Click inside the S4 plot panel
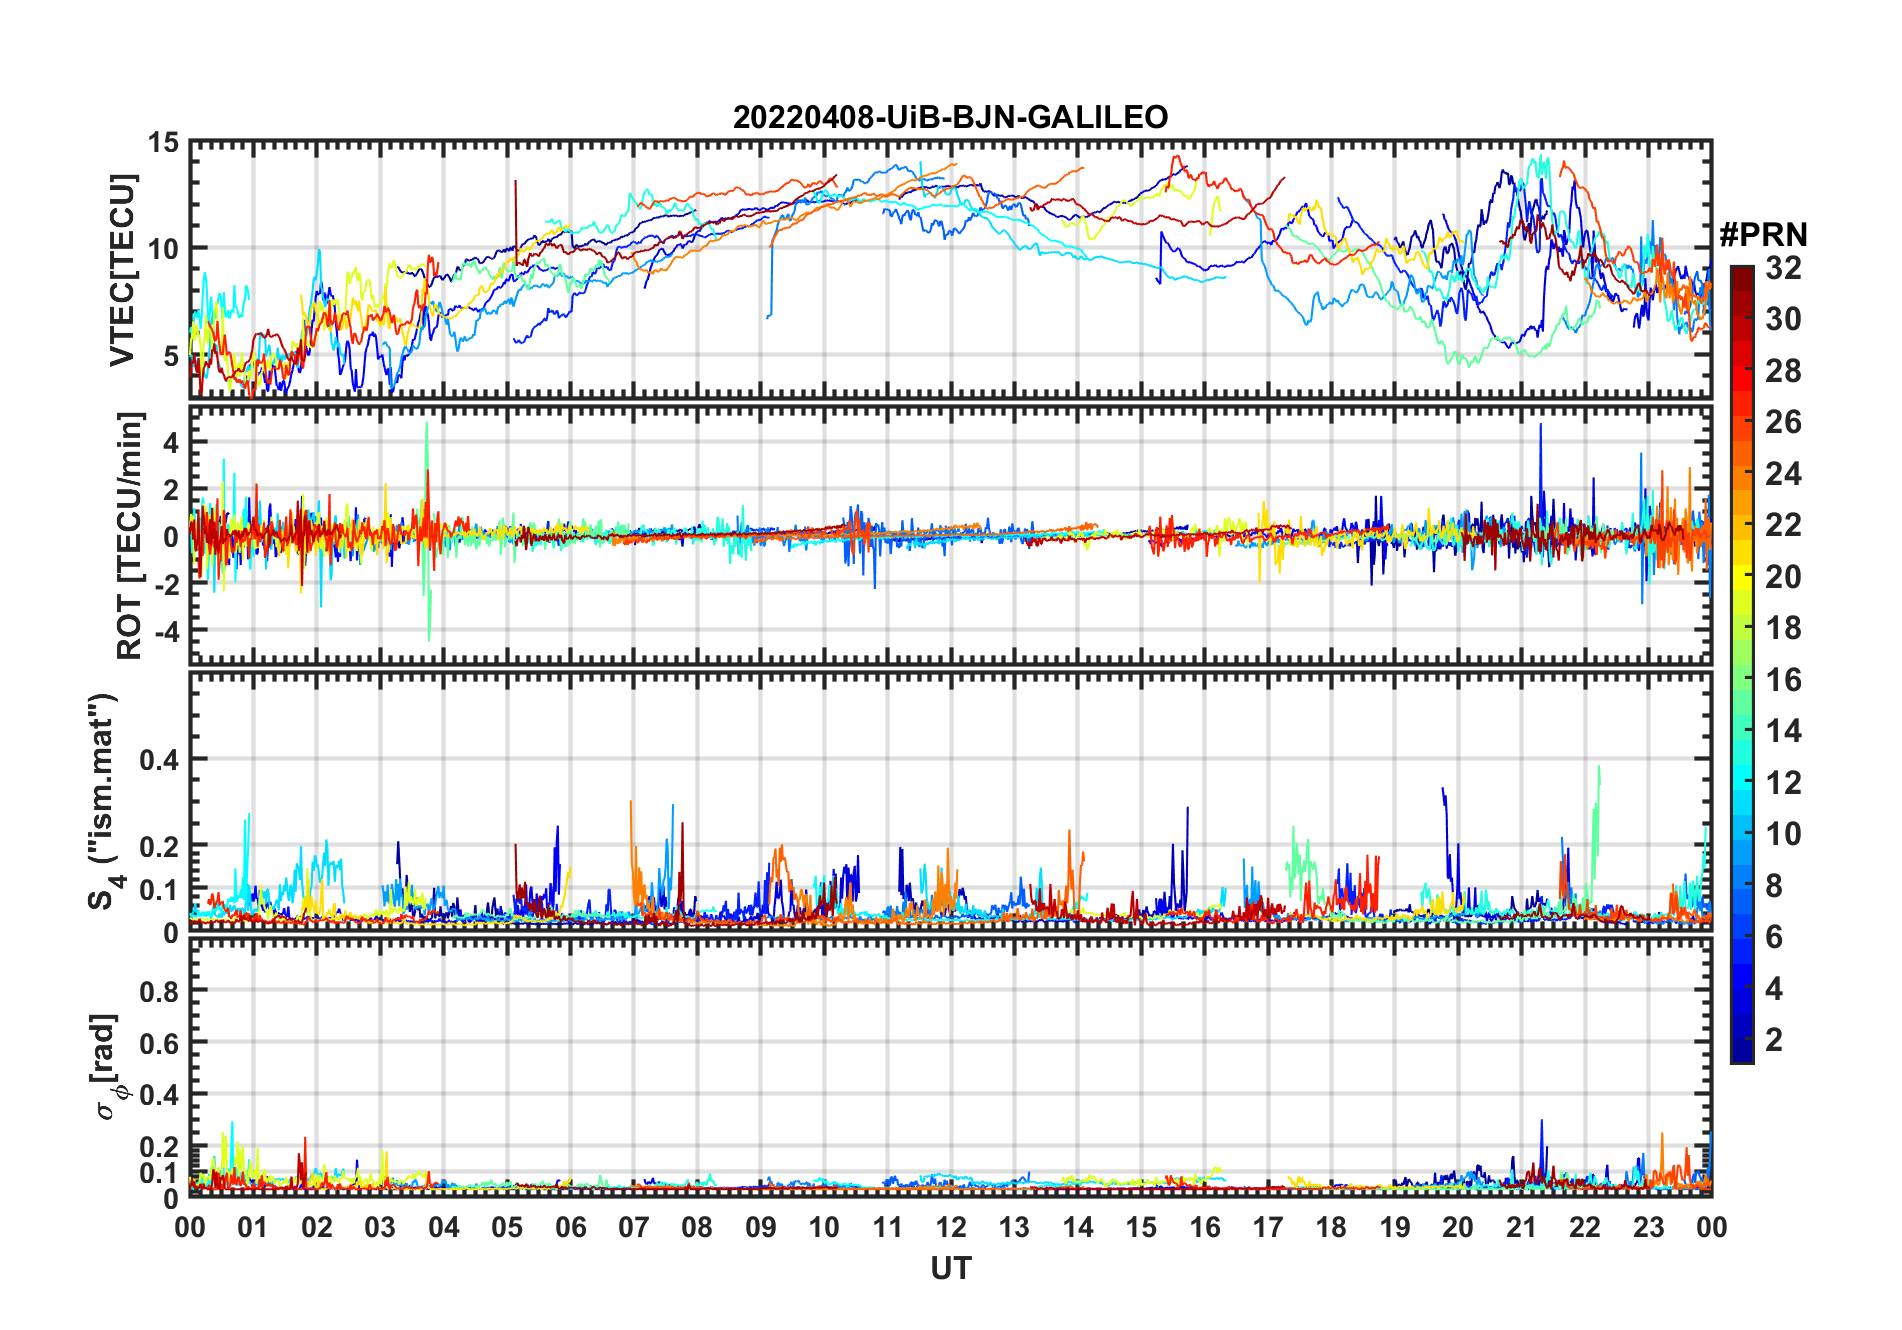This screenshot has width=1902, height=1330. [950, 801]
